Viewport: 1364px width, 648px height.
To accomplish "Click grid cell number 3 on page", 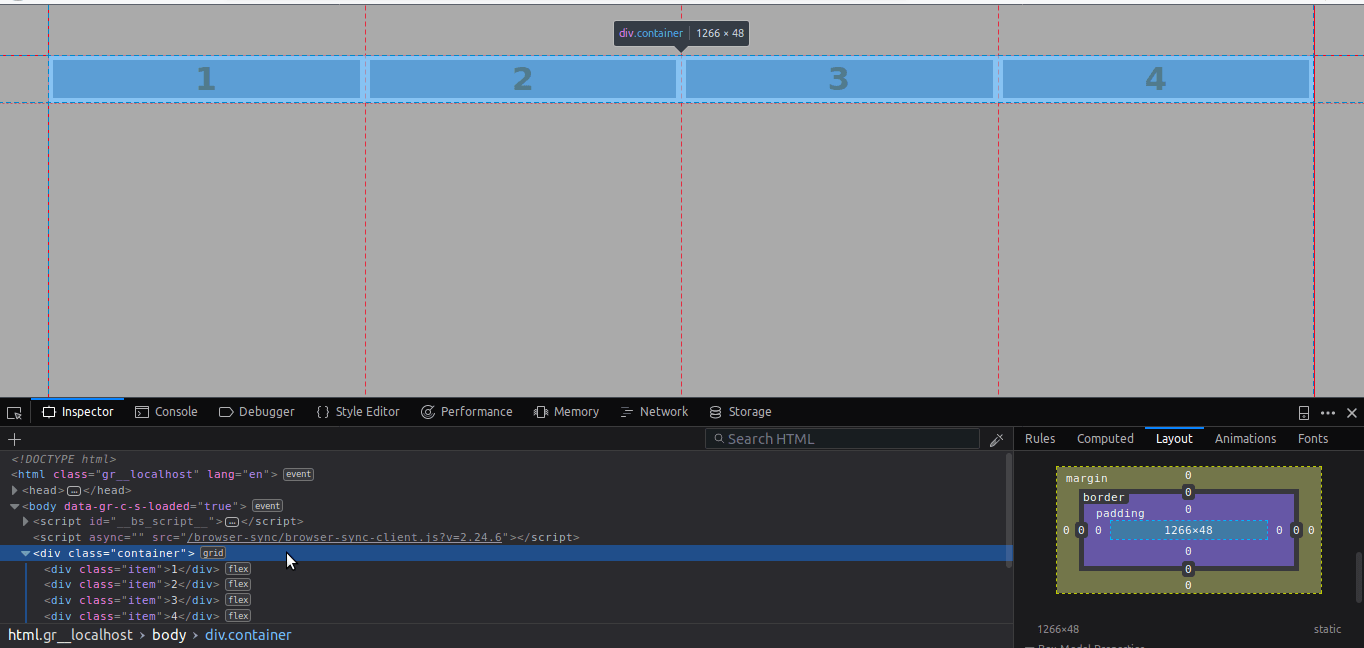I will [838, 79].
